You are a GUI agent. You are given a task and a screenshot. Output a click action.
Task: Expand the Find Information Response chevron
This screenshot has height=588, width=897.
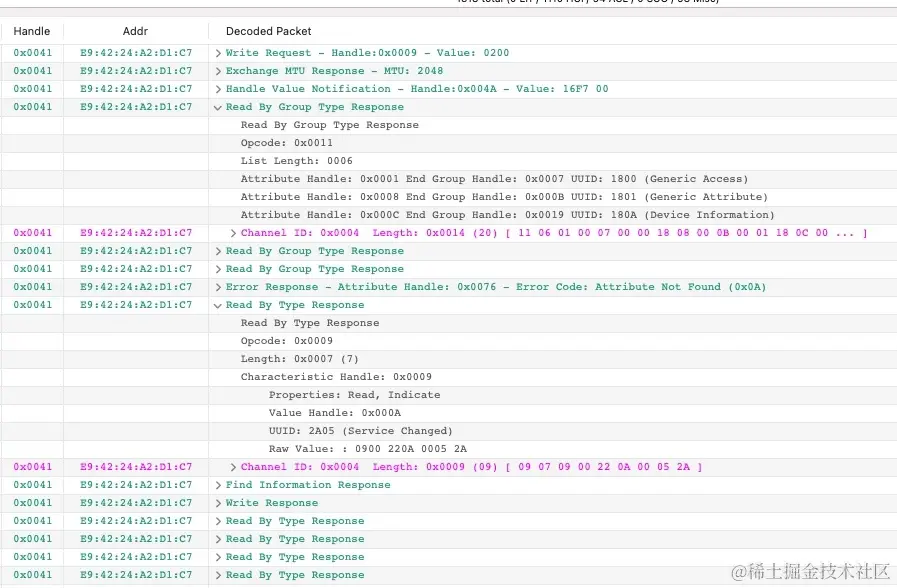pyautogui.click(x=218, y=485)
